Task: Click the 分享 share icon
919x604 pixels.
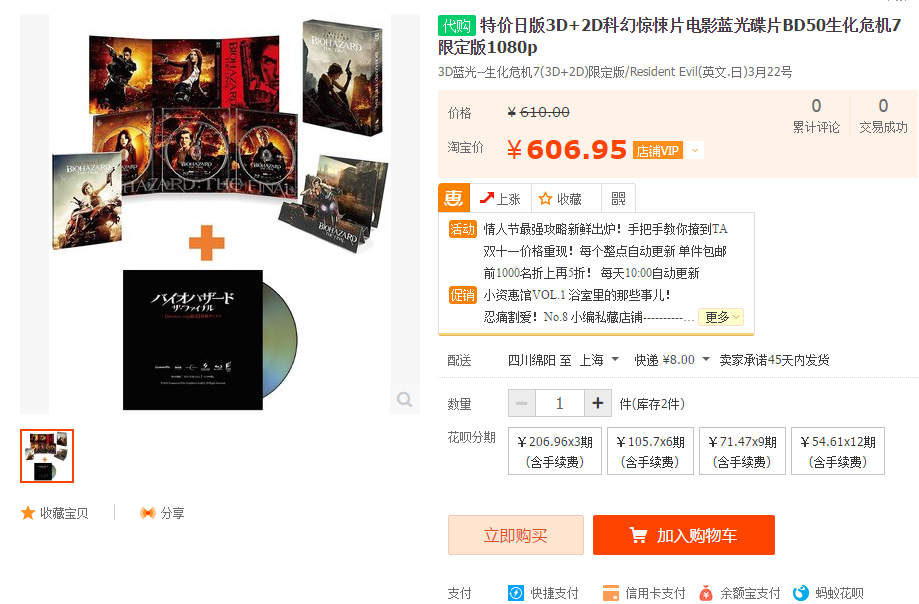Action: pyautogui.click(x=148, y=513)
